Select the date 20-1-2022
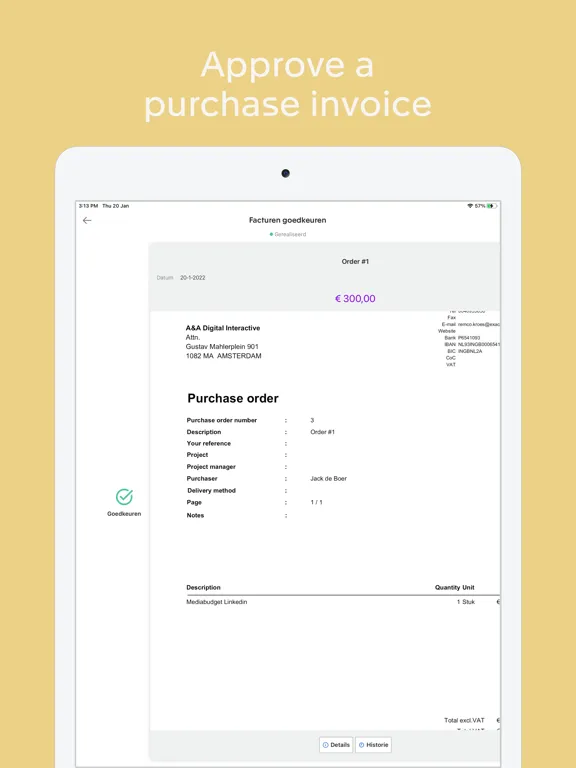 click(192, 278)
